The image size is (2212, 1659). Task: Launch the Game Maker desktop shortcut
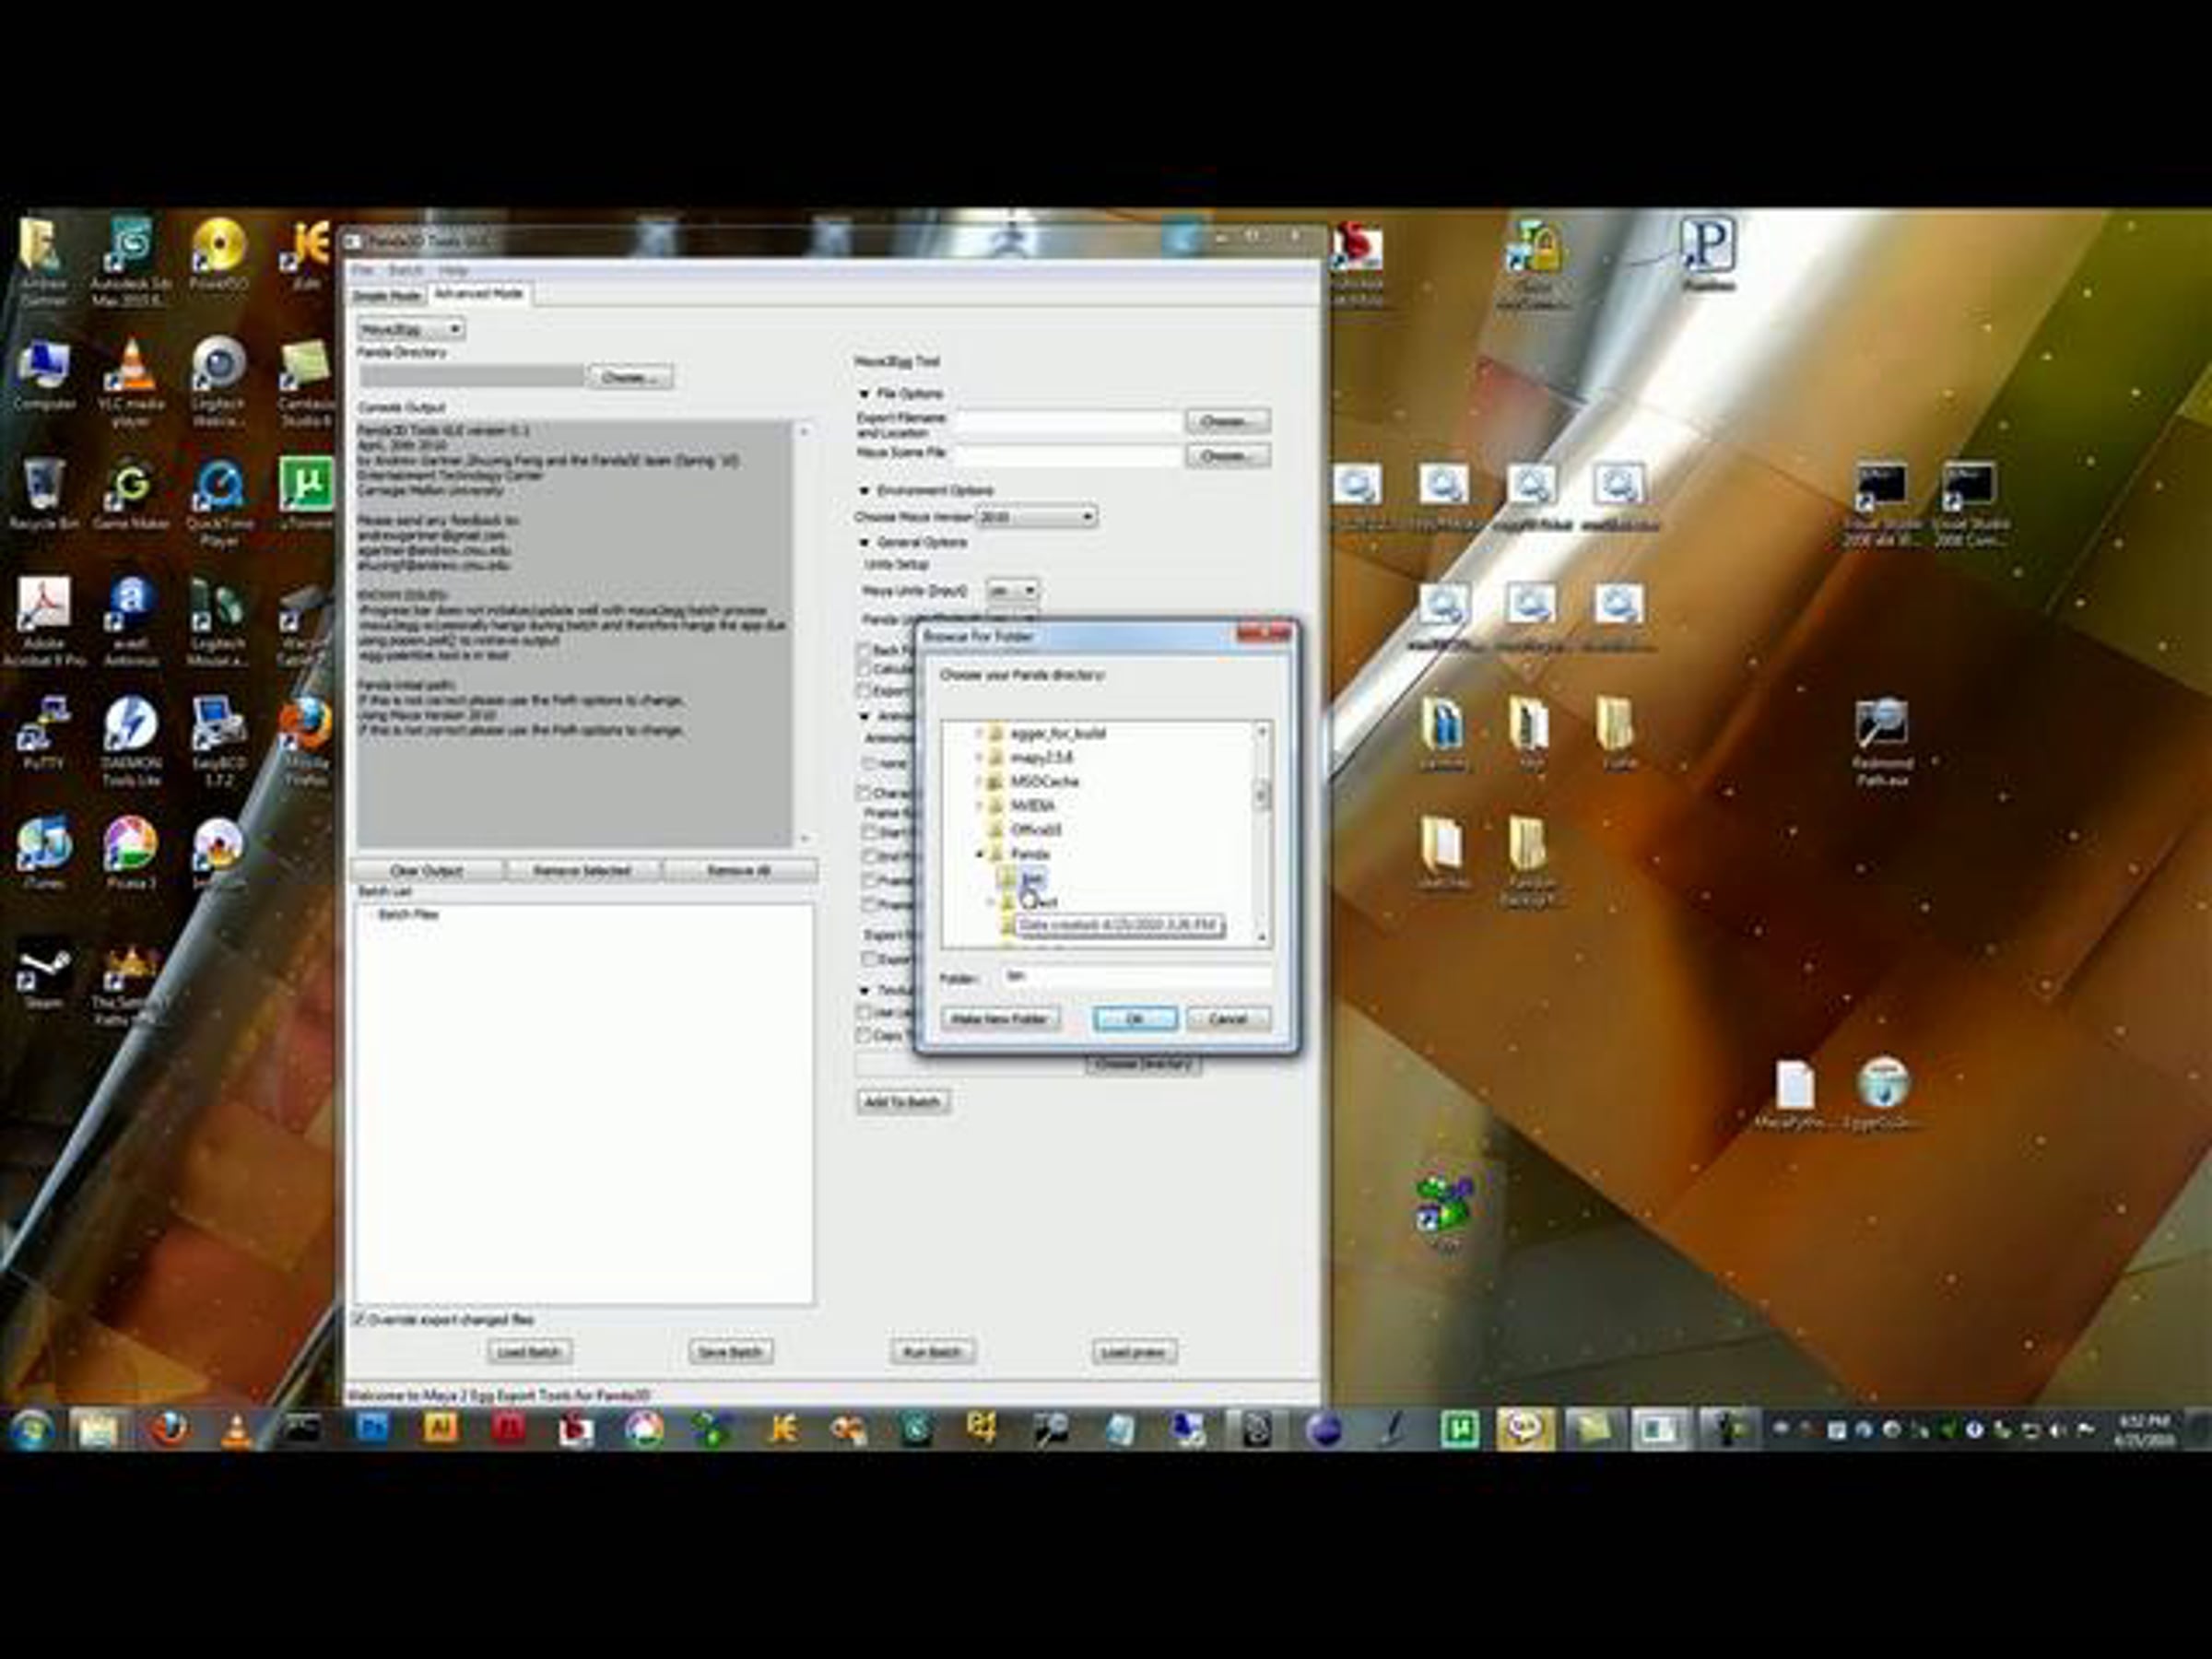point(131,493)
